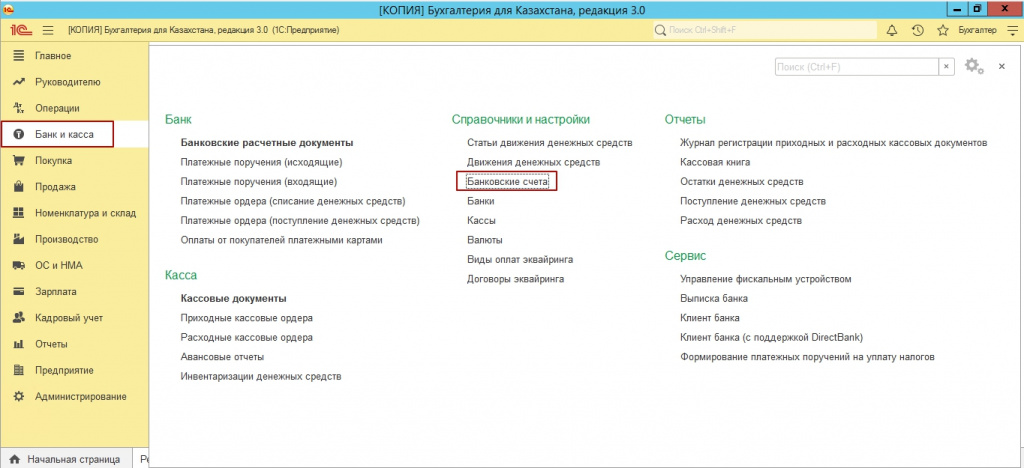Click the Администрирование gear icon

pos(19,396)
